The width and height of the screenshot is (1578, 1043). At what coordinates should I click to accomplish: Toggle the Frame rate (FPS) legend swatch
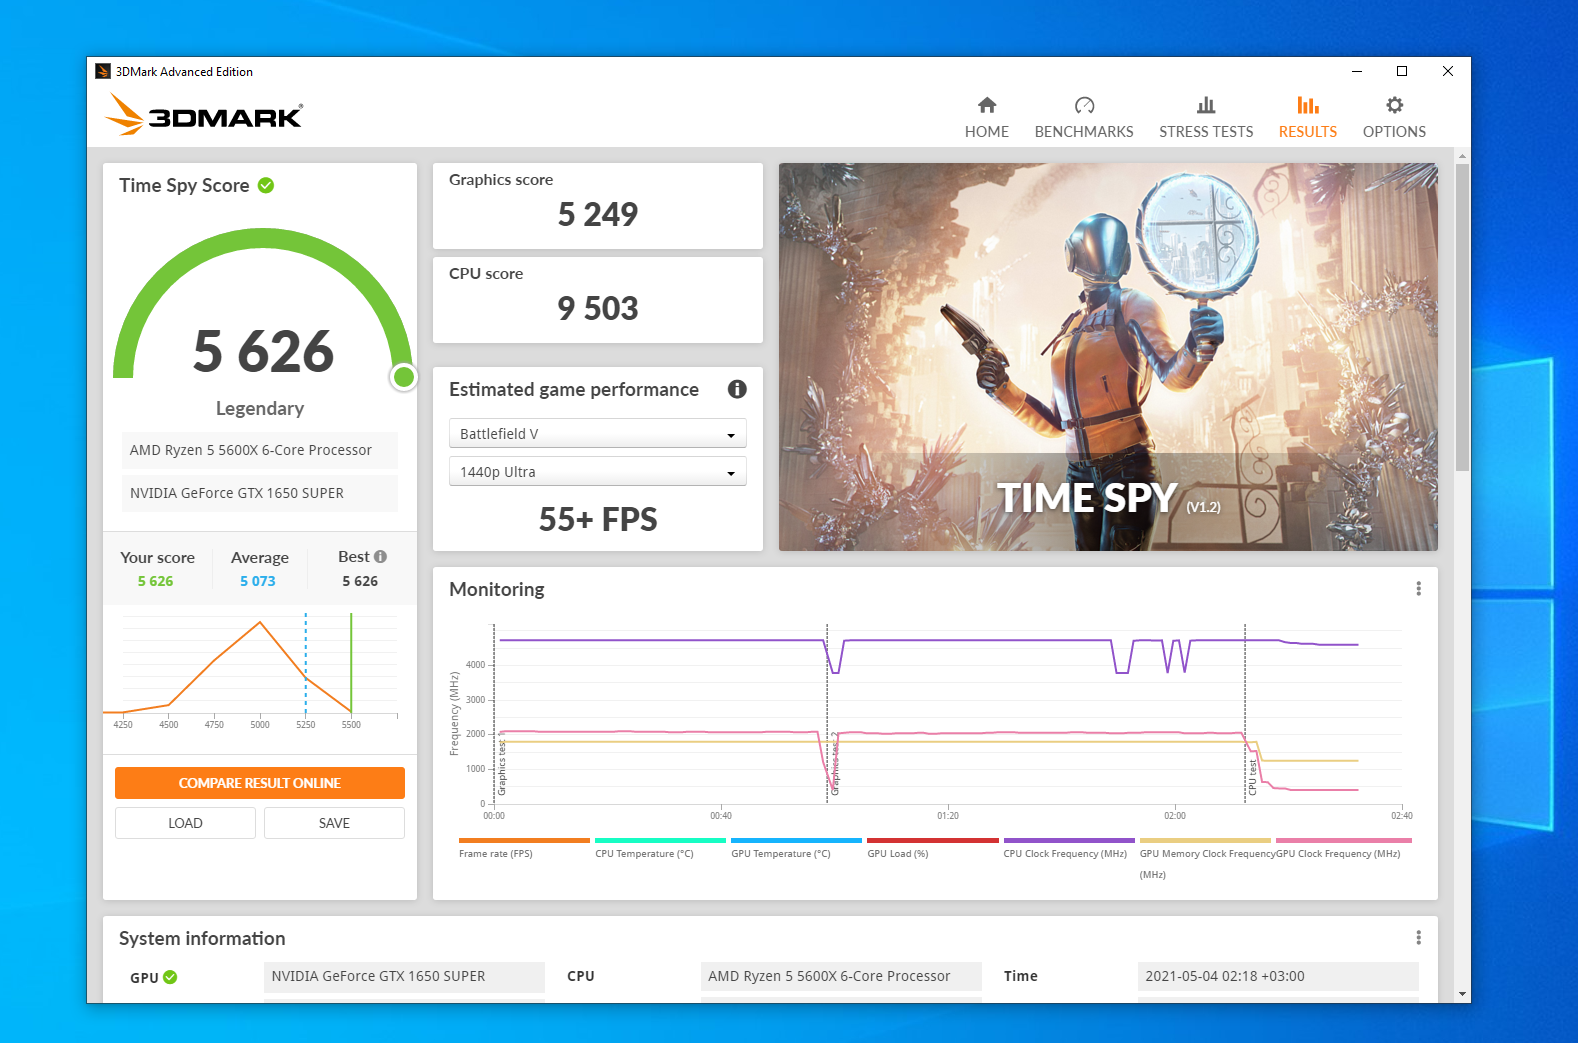(x=524, y=840)
